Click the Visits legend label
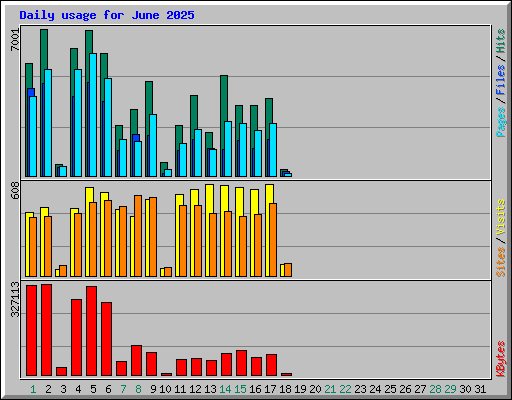 pos(500,217)
